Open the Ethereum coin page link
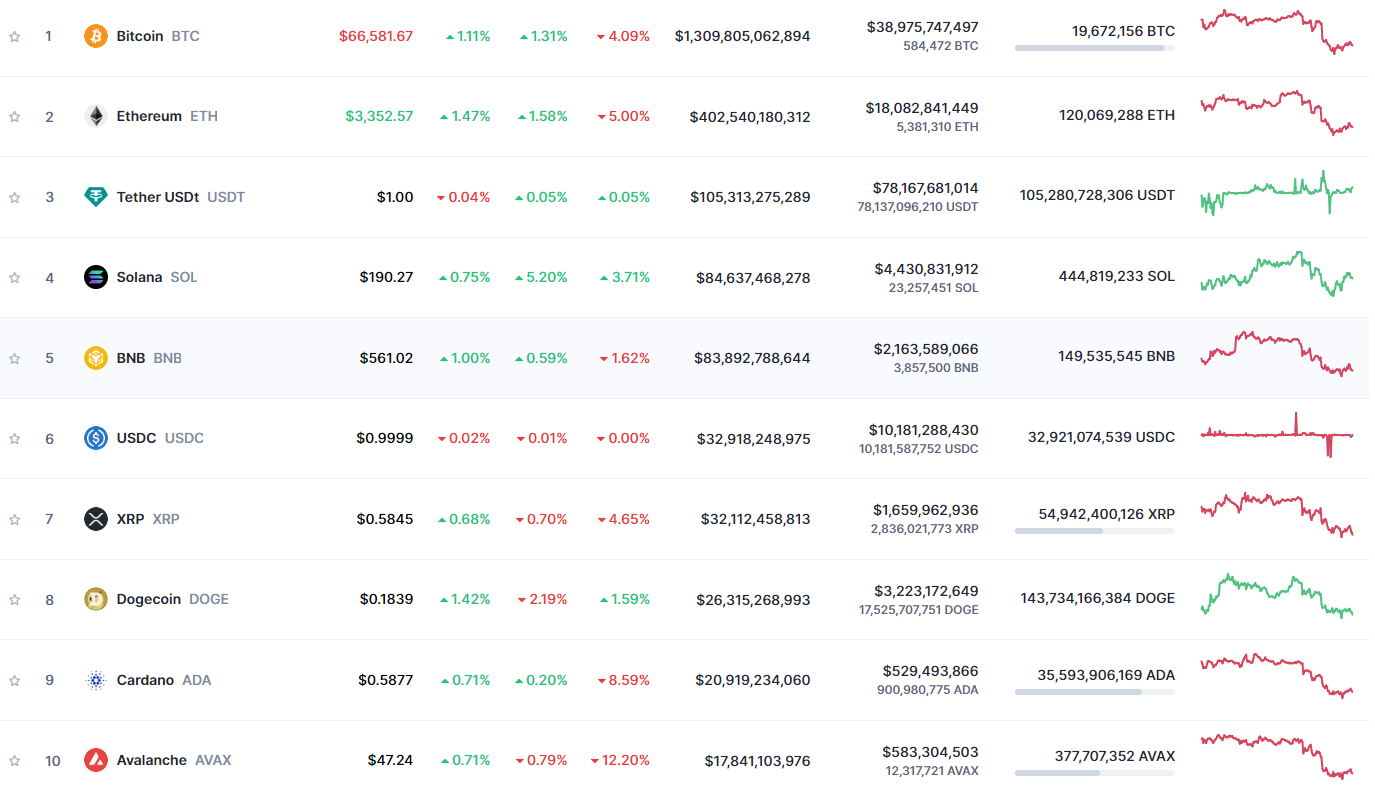The height and width of the screenshot is (791, 1375). [149, 116]
